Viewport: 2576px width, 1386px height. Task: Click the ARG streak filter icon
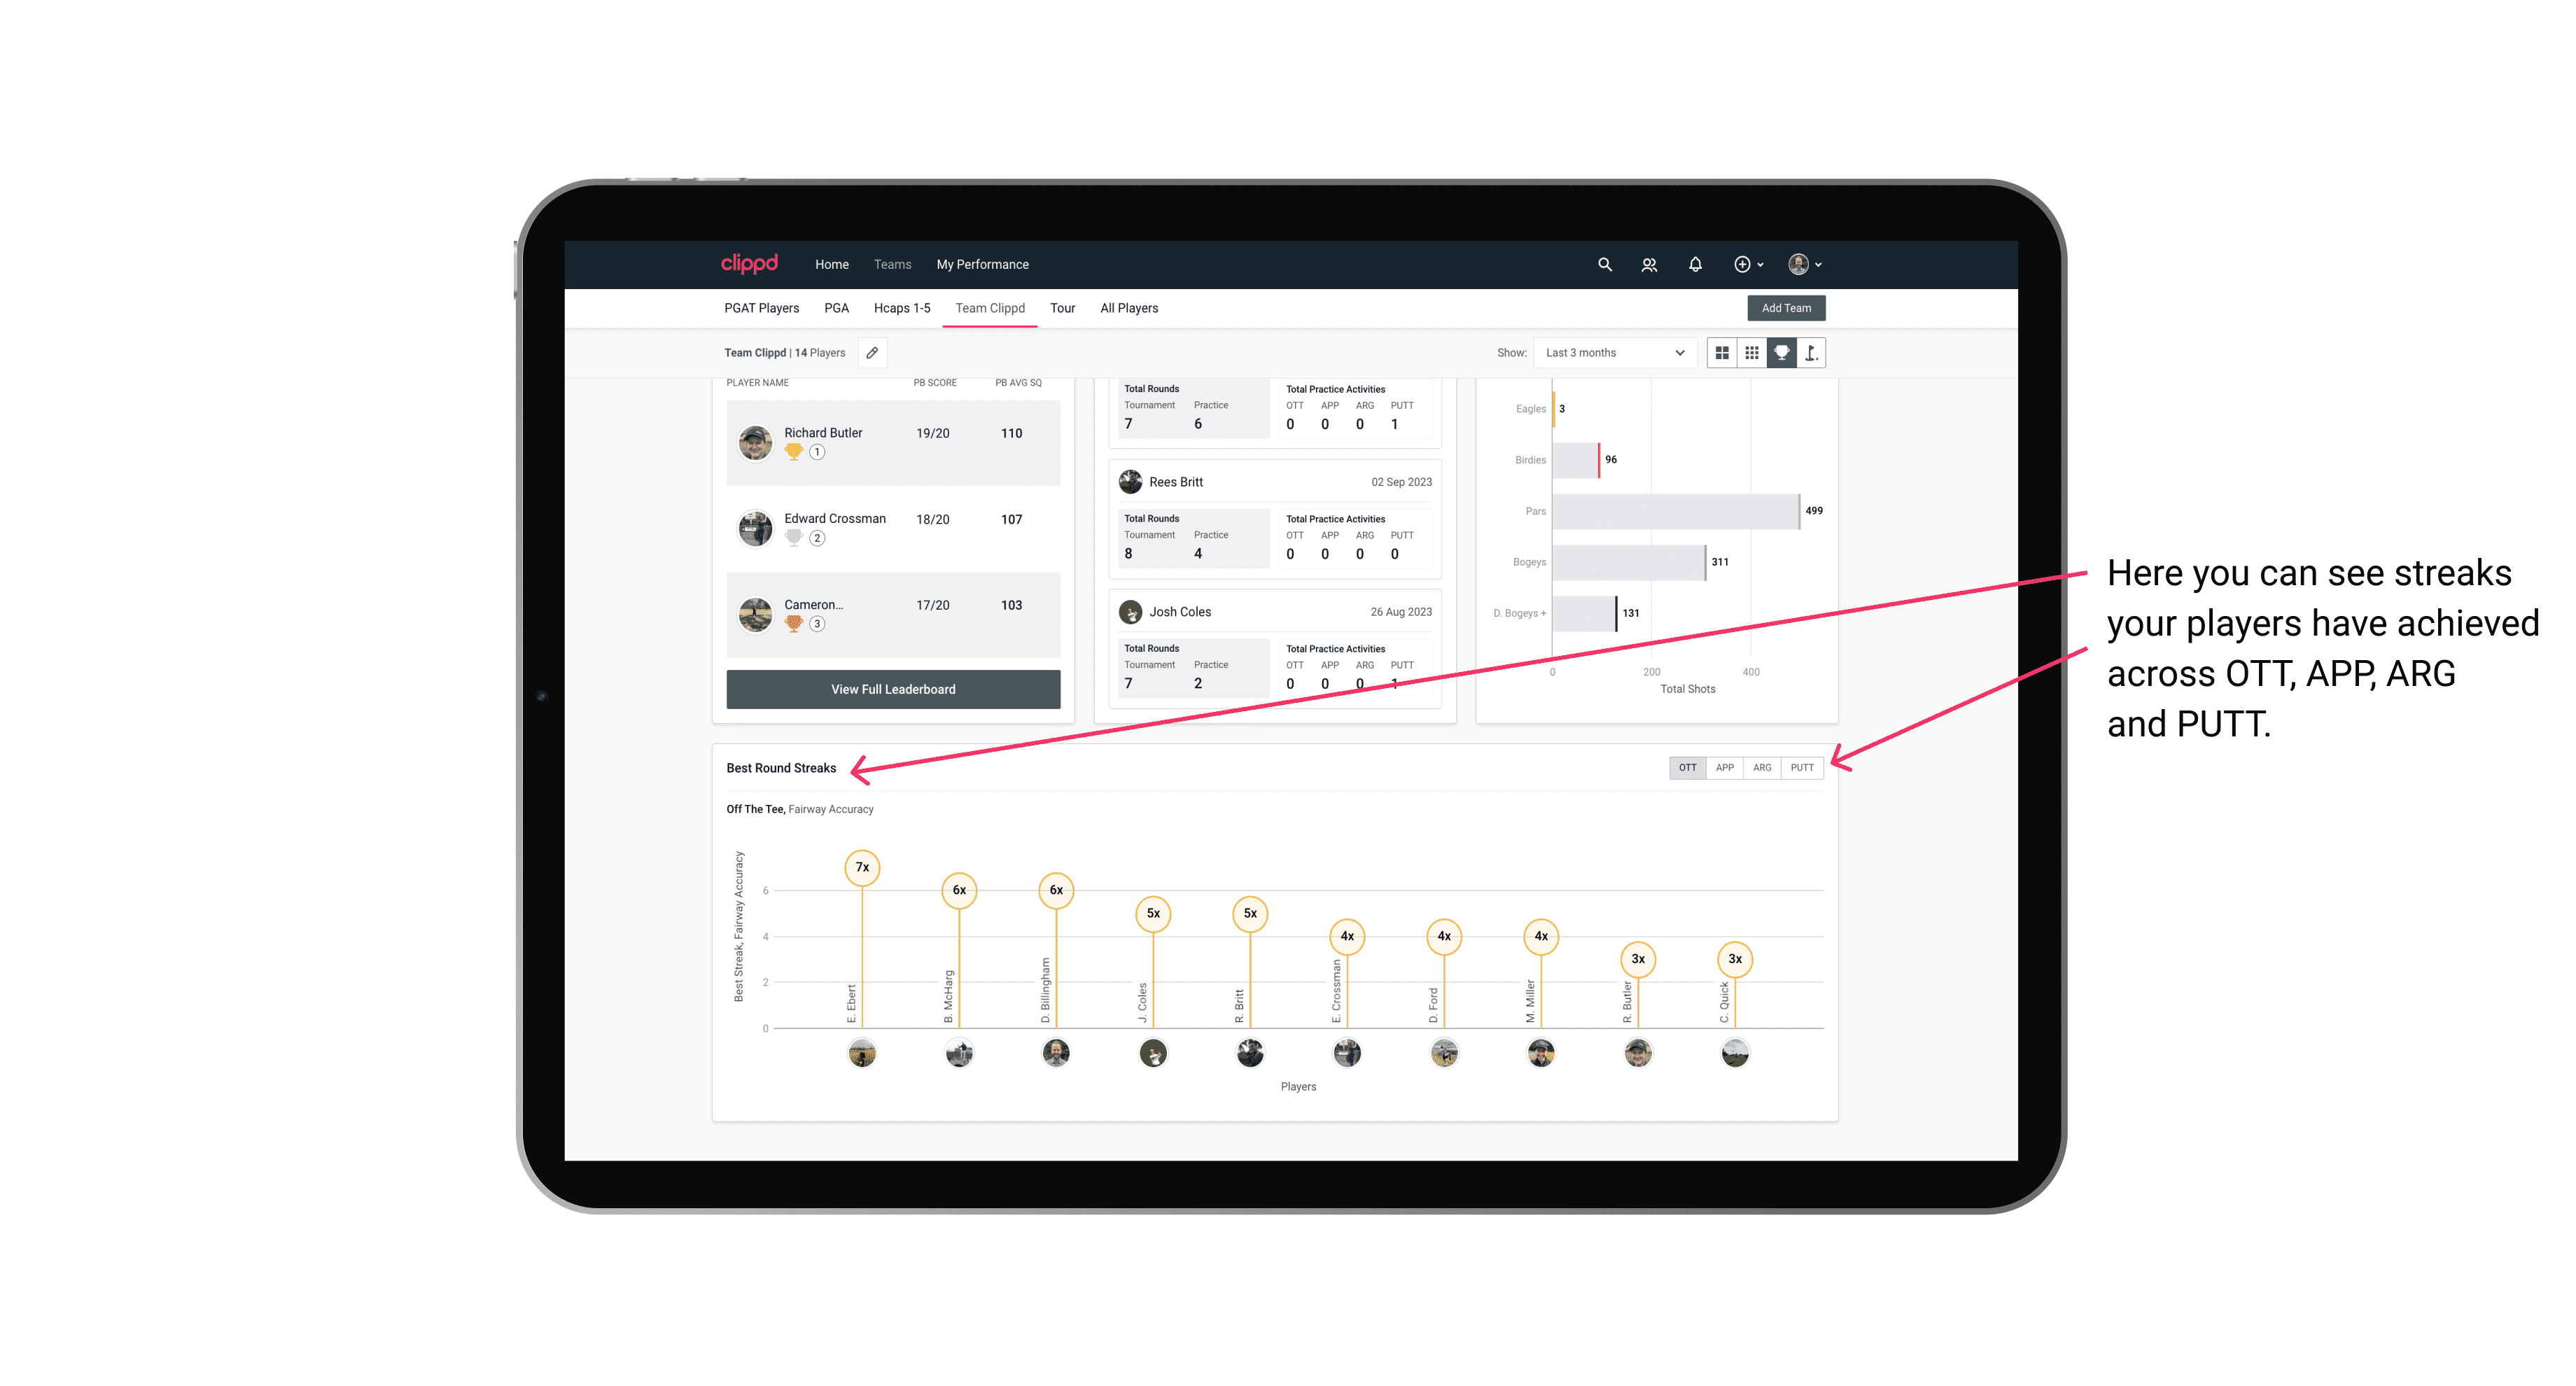1763,766
